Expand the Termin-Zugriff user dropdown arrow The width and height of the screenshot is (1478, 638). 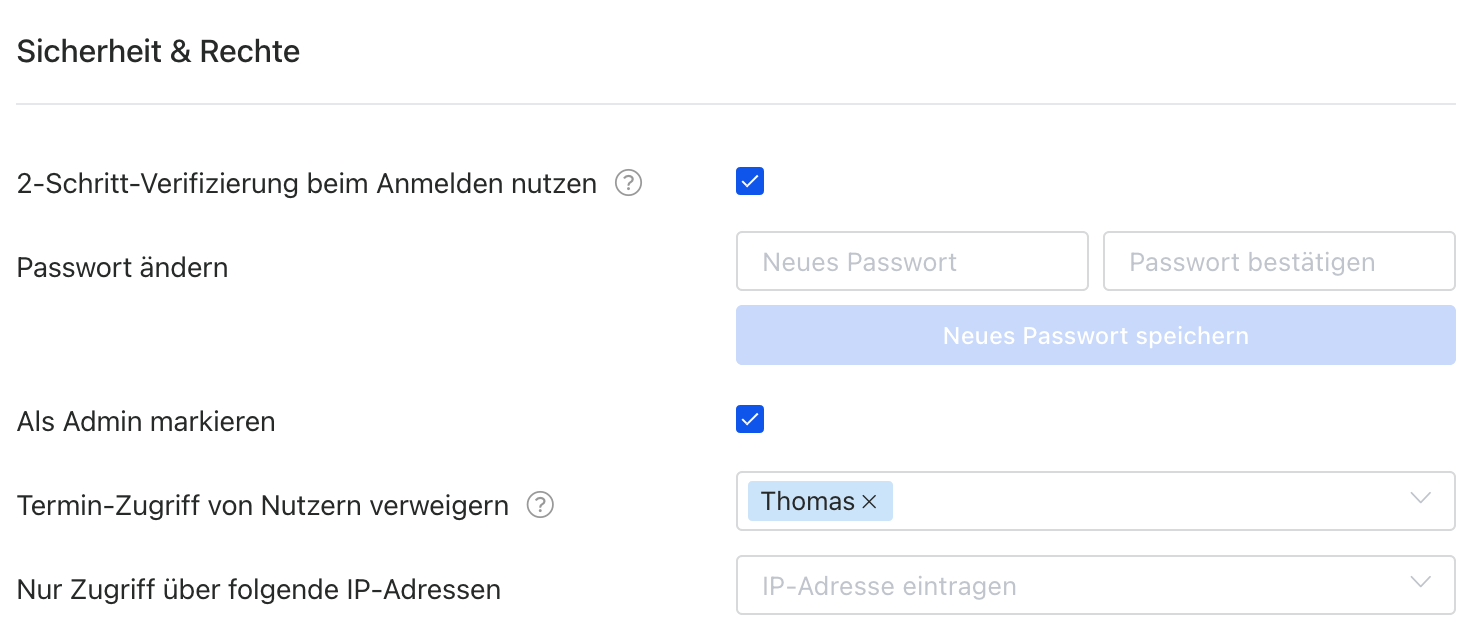(1420, 498)
